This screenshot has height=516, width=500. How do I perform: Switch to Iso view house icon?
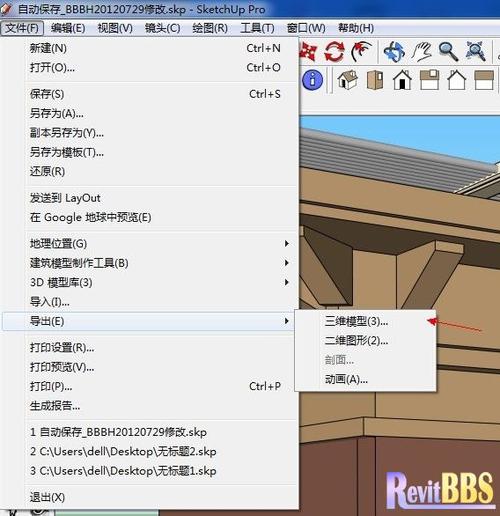[x=347, y=80]
